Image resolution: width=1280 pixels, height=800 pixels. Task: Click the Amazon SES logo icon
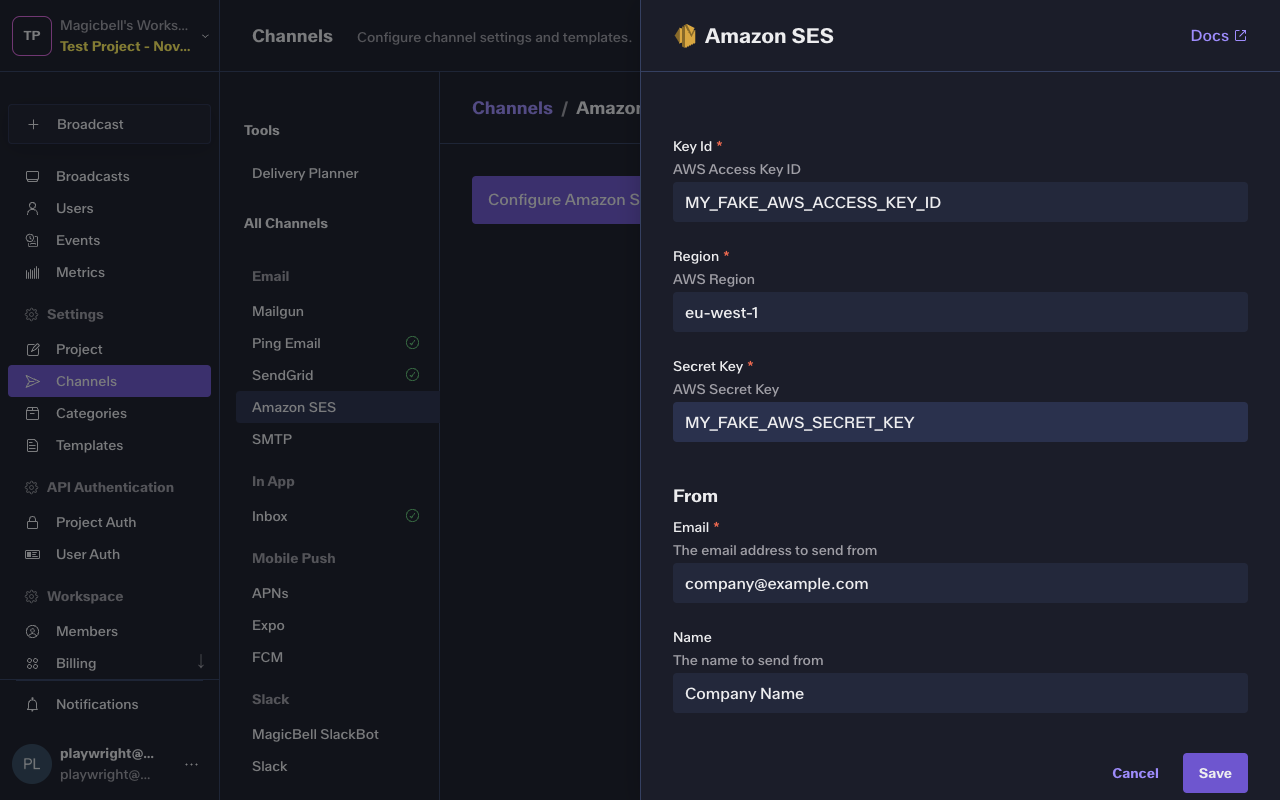685,36
